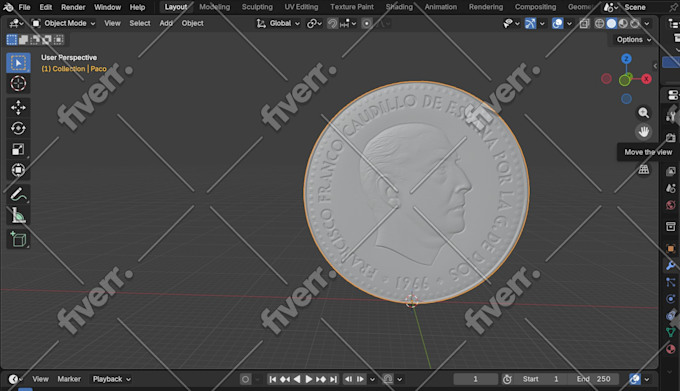The height and width of the screenshot is (391, 680).
Task: Select the Measure tool
Action: (x=18, y=215)
